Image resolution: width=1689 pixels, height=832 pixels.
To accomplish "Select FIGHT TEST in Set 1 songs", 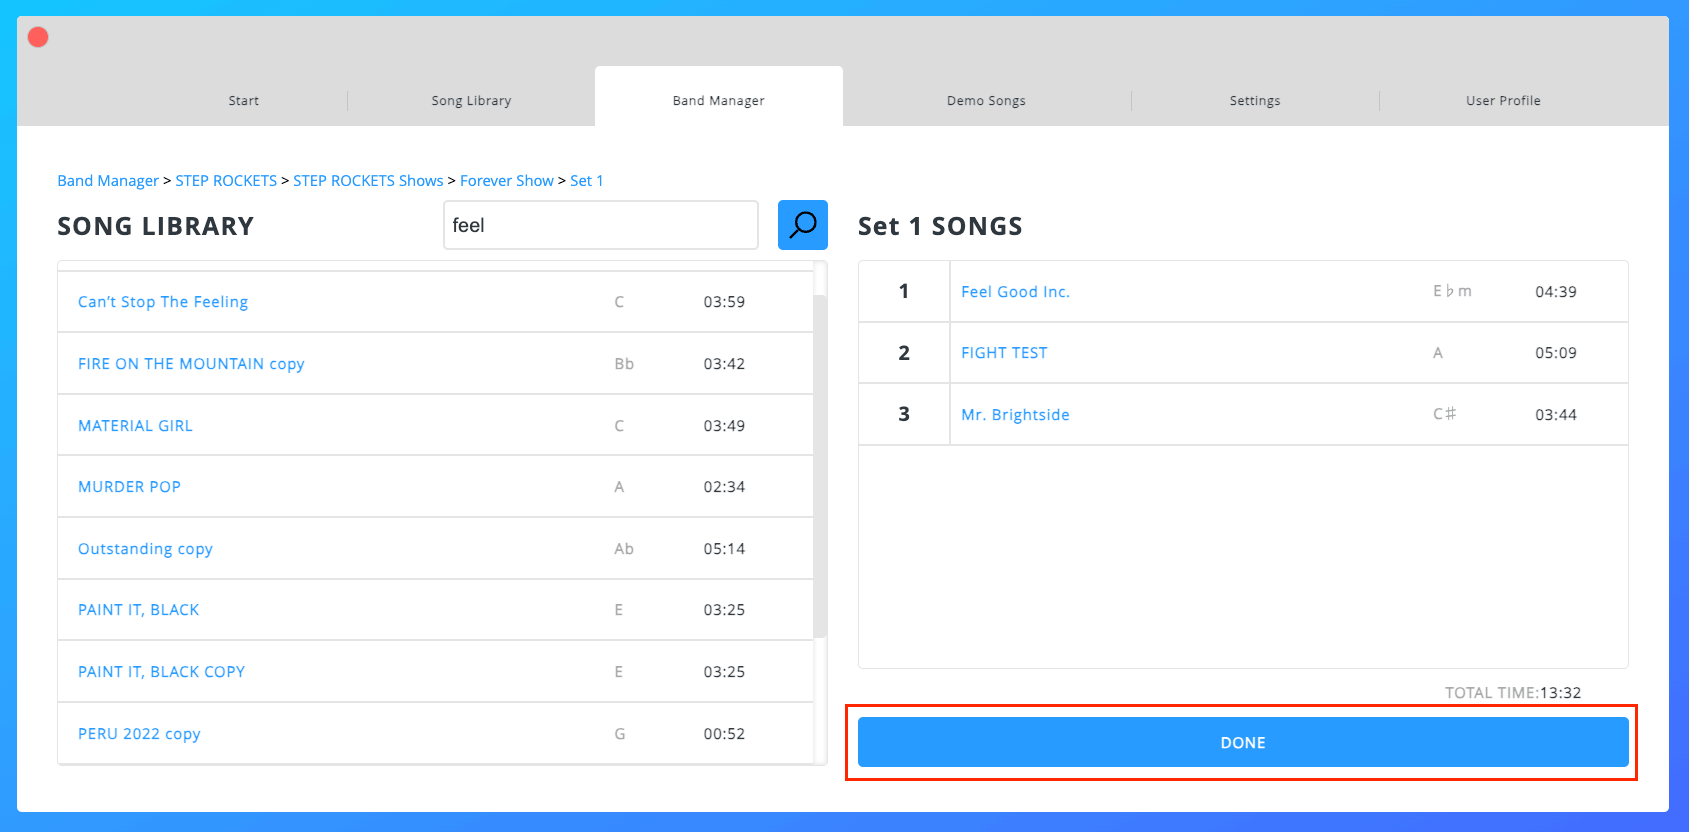I will pos(1004,353).
